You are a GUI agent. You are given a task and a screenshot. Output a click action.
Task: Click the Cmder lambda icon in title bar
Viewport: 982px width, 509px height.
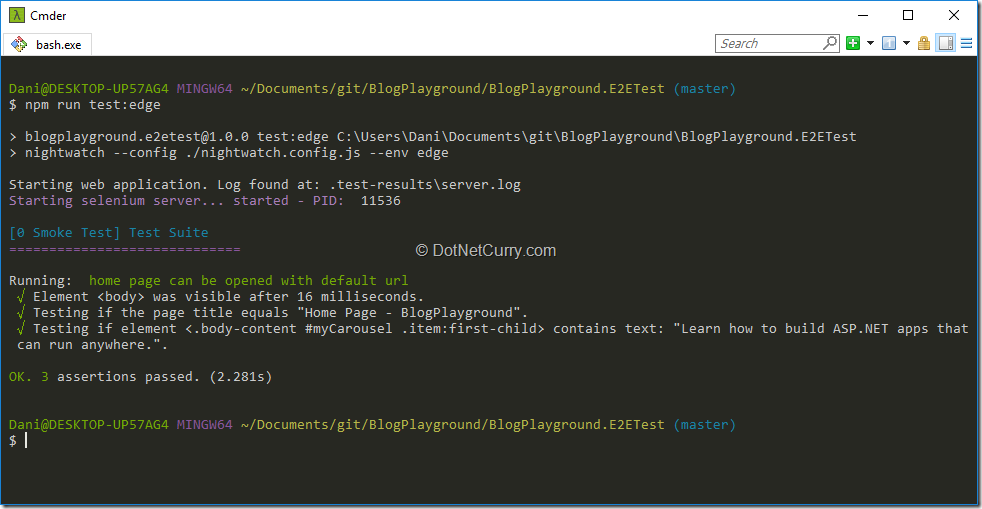coord(17,15)
